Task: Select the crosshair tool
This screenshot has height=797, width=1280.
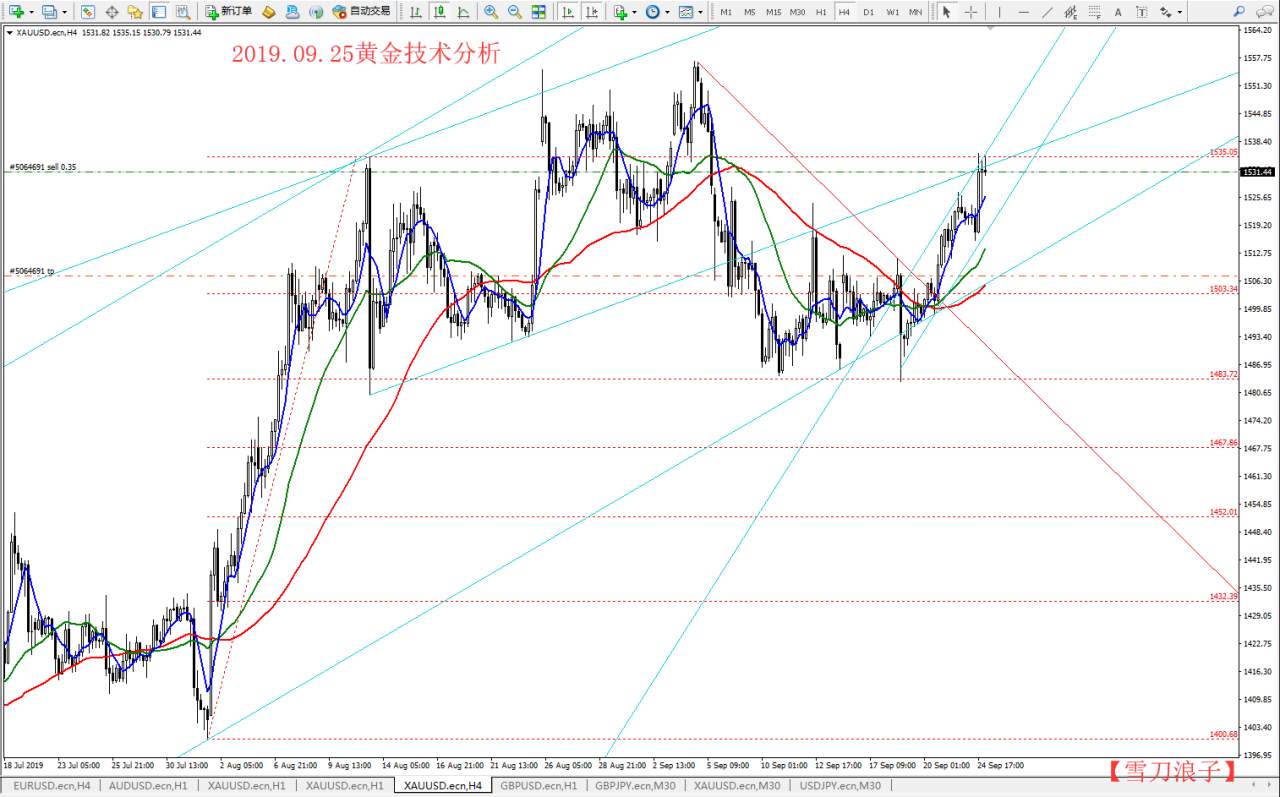Action: click(x=971, y=12)
